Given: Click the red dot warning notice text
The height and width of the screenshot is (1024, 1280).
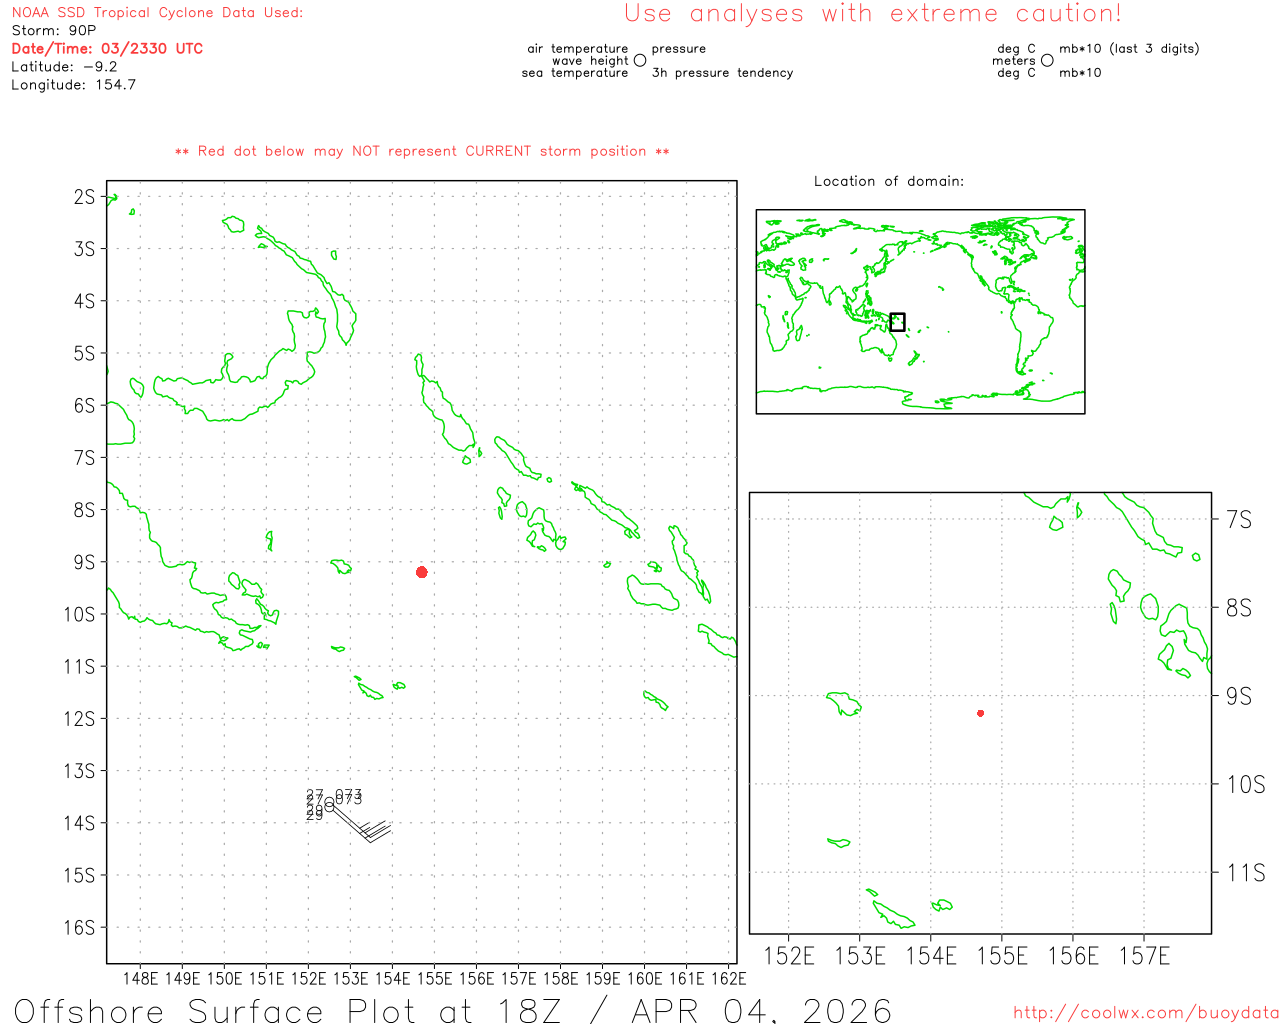Looking at the screenshot, I should pos(422,151).
